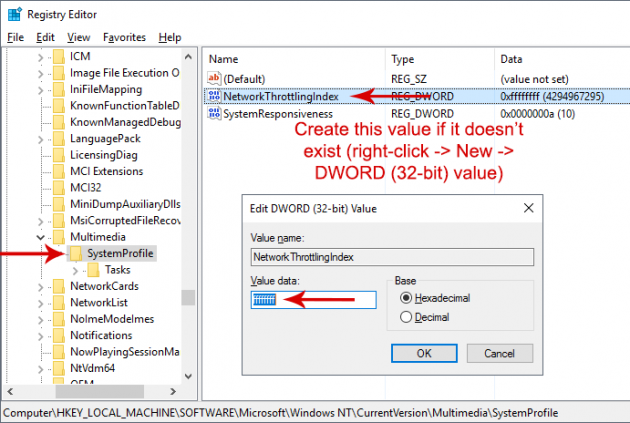Expand the Image File Execution Options node

pos(40,74)
